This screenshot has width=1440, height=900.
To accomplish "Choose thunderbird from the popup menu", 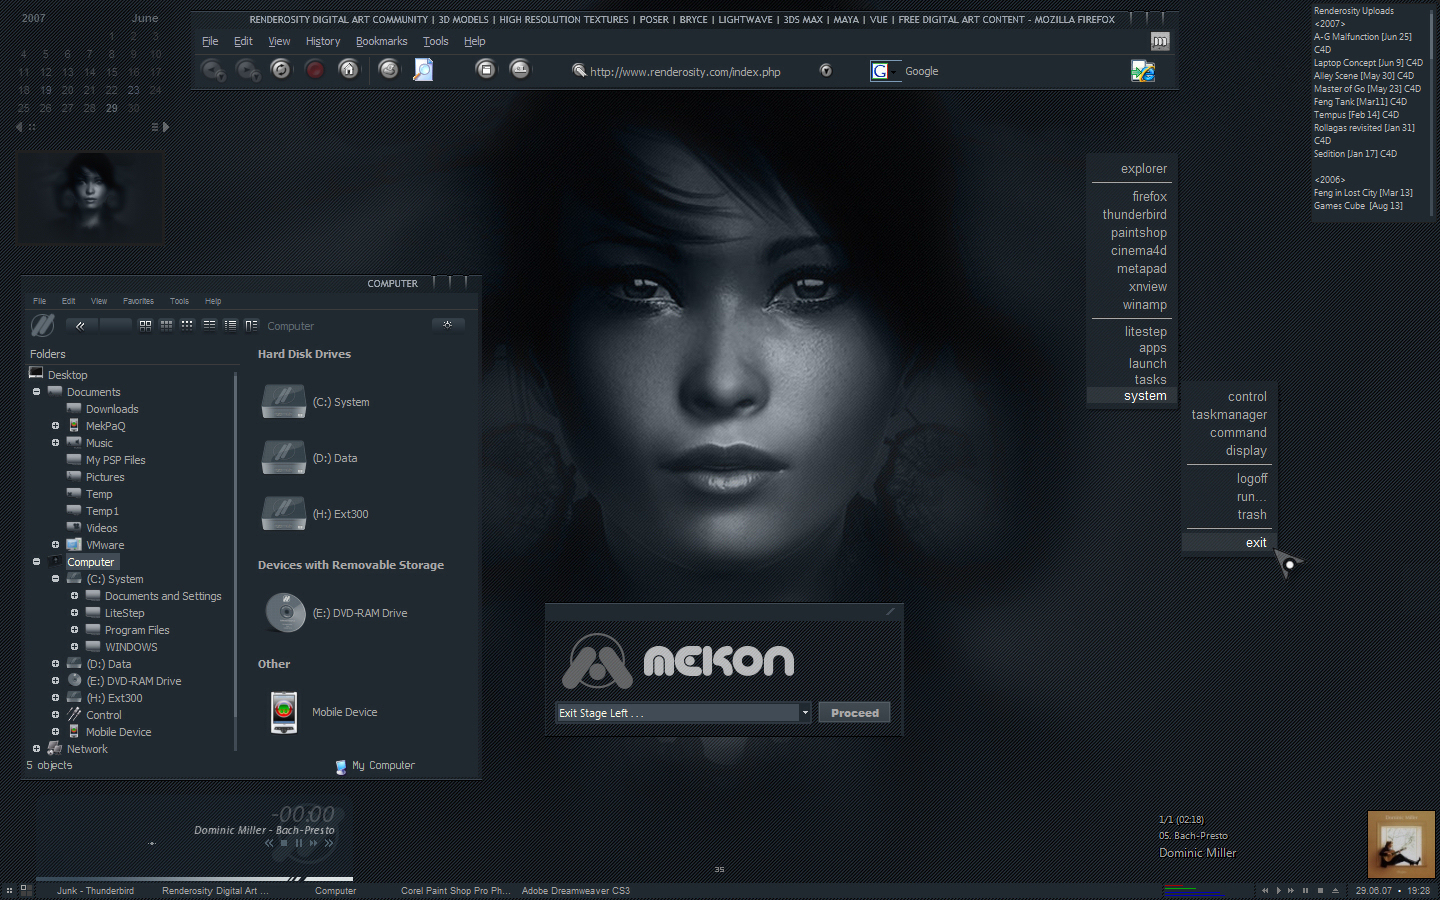I will tap(1134, 215).
